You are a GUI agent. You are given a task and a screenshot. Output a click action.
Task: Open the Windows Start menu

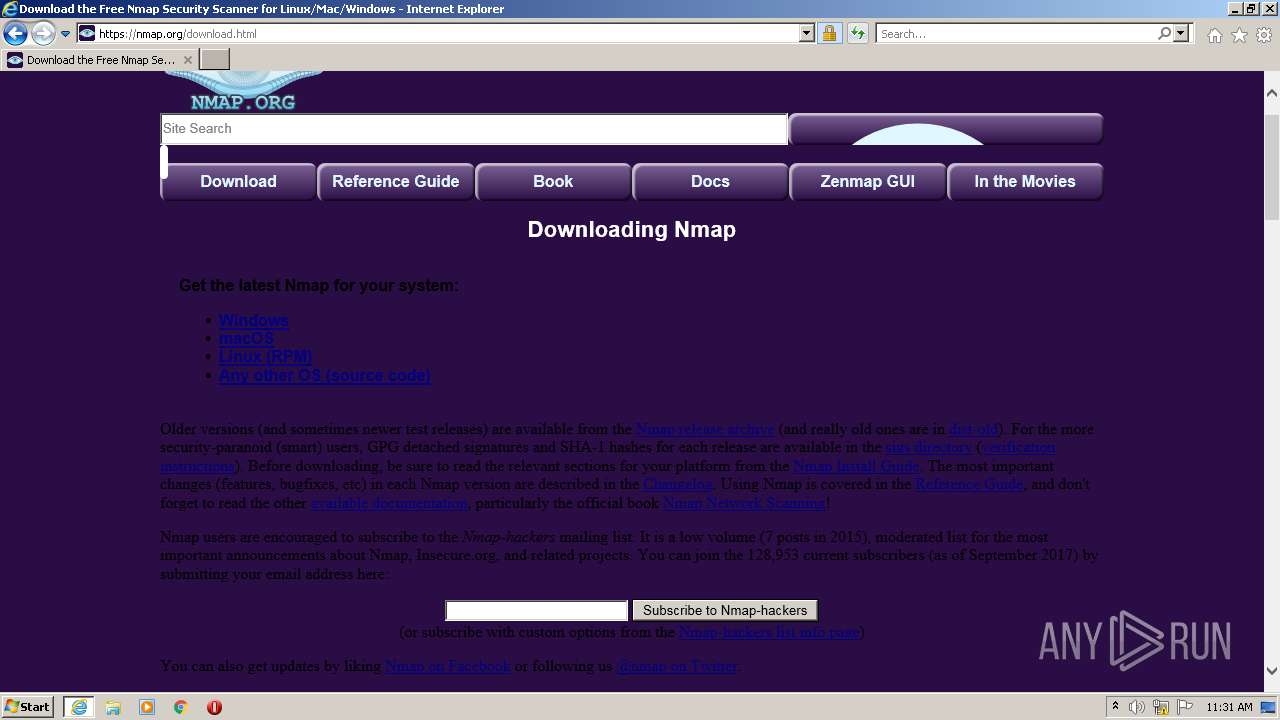click(28, 707)
